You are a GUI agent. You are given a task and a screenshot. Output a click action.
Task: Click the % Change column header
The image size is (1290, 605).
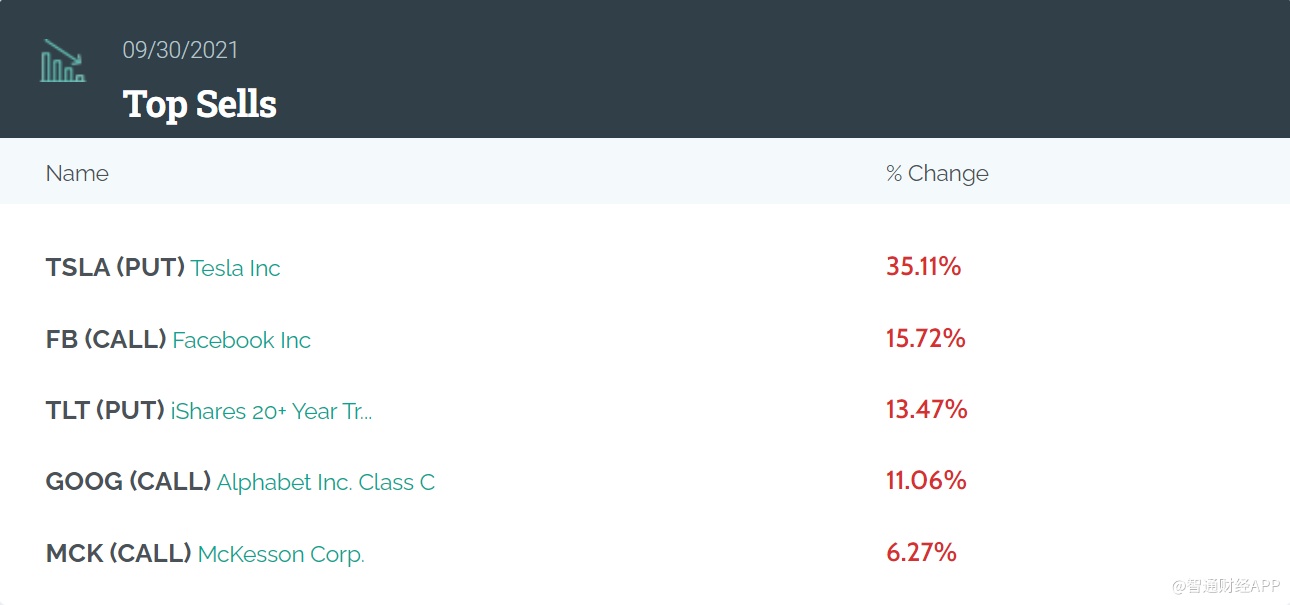point(937,173)
